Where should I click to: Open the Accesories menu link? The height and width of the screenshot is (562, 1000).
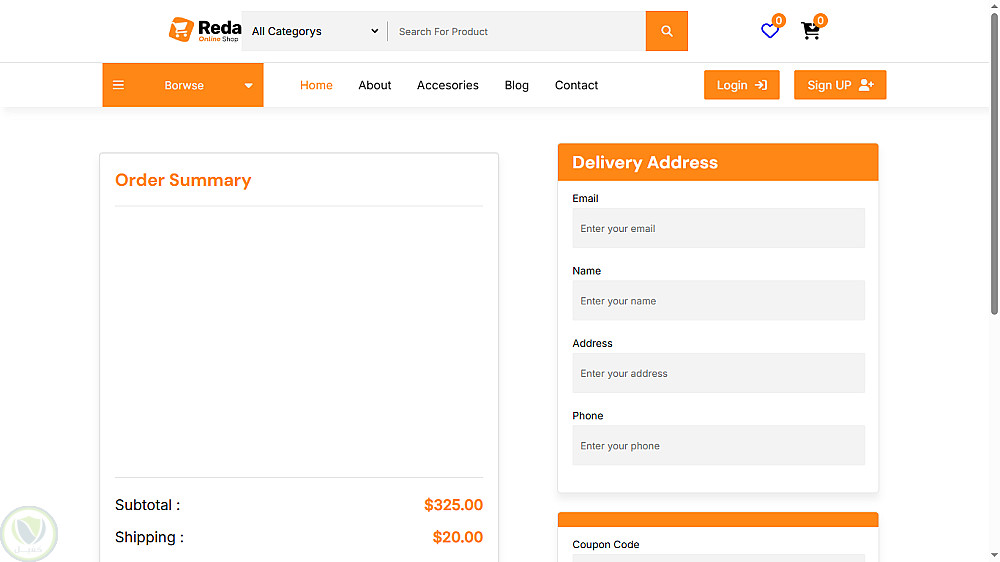448,85
